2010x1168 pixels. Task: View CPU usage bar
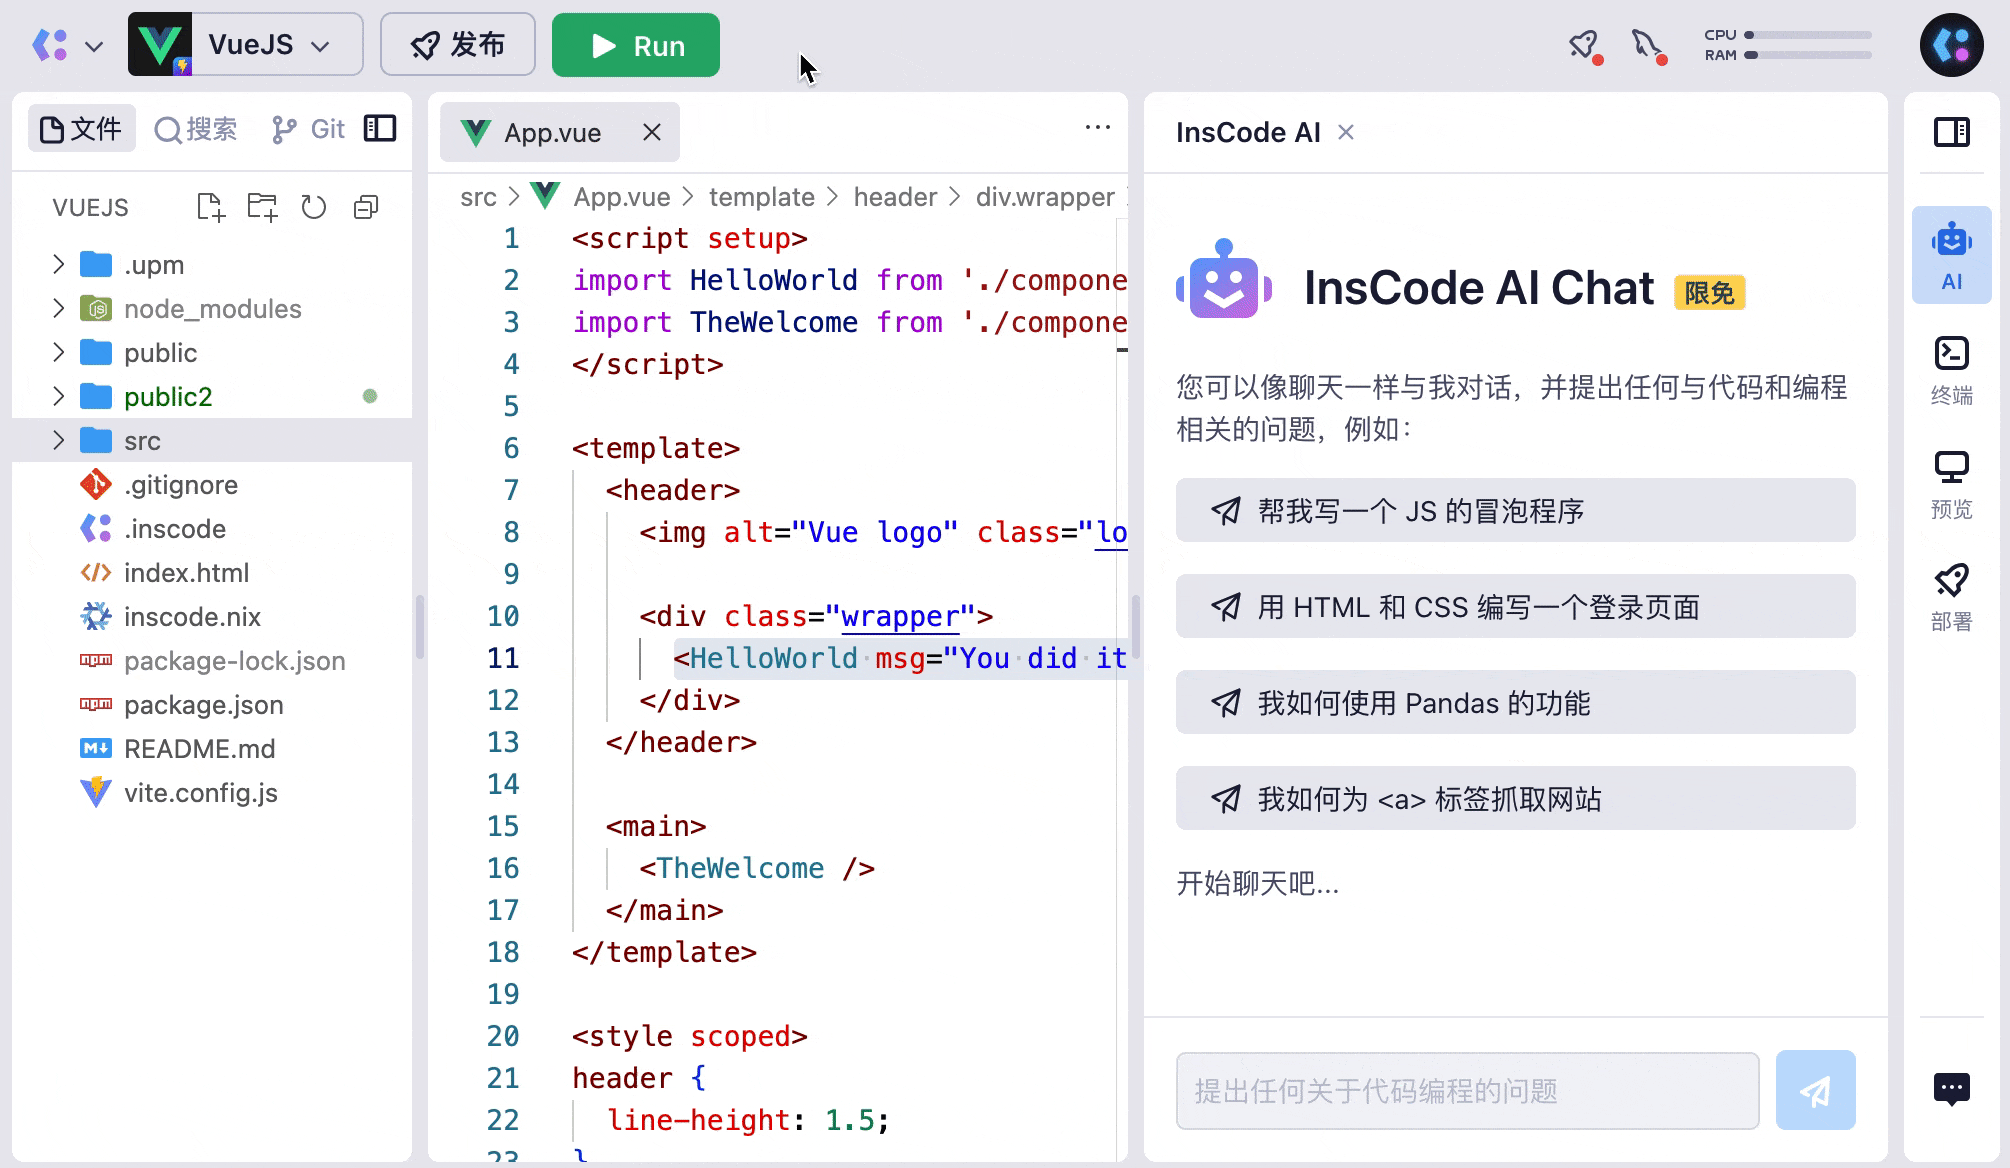(x=1807, y=35)
